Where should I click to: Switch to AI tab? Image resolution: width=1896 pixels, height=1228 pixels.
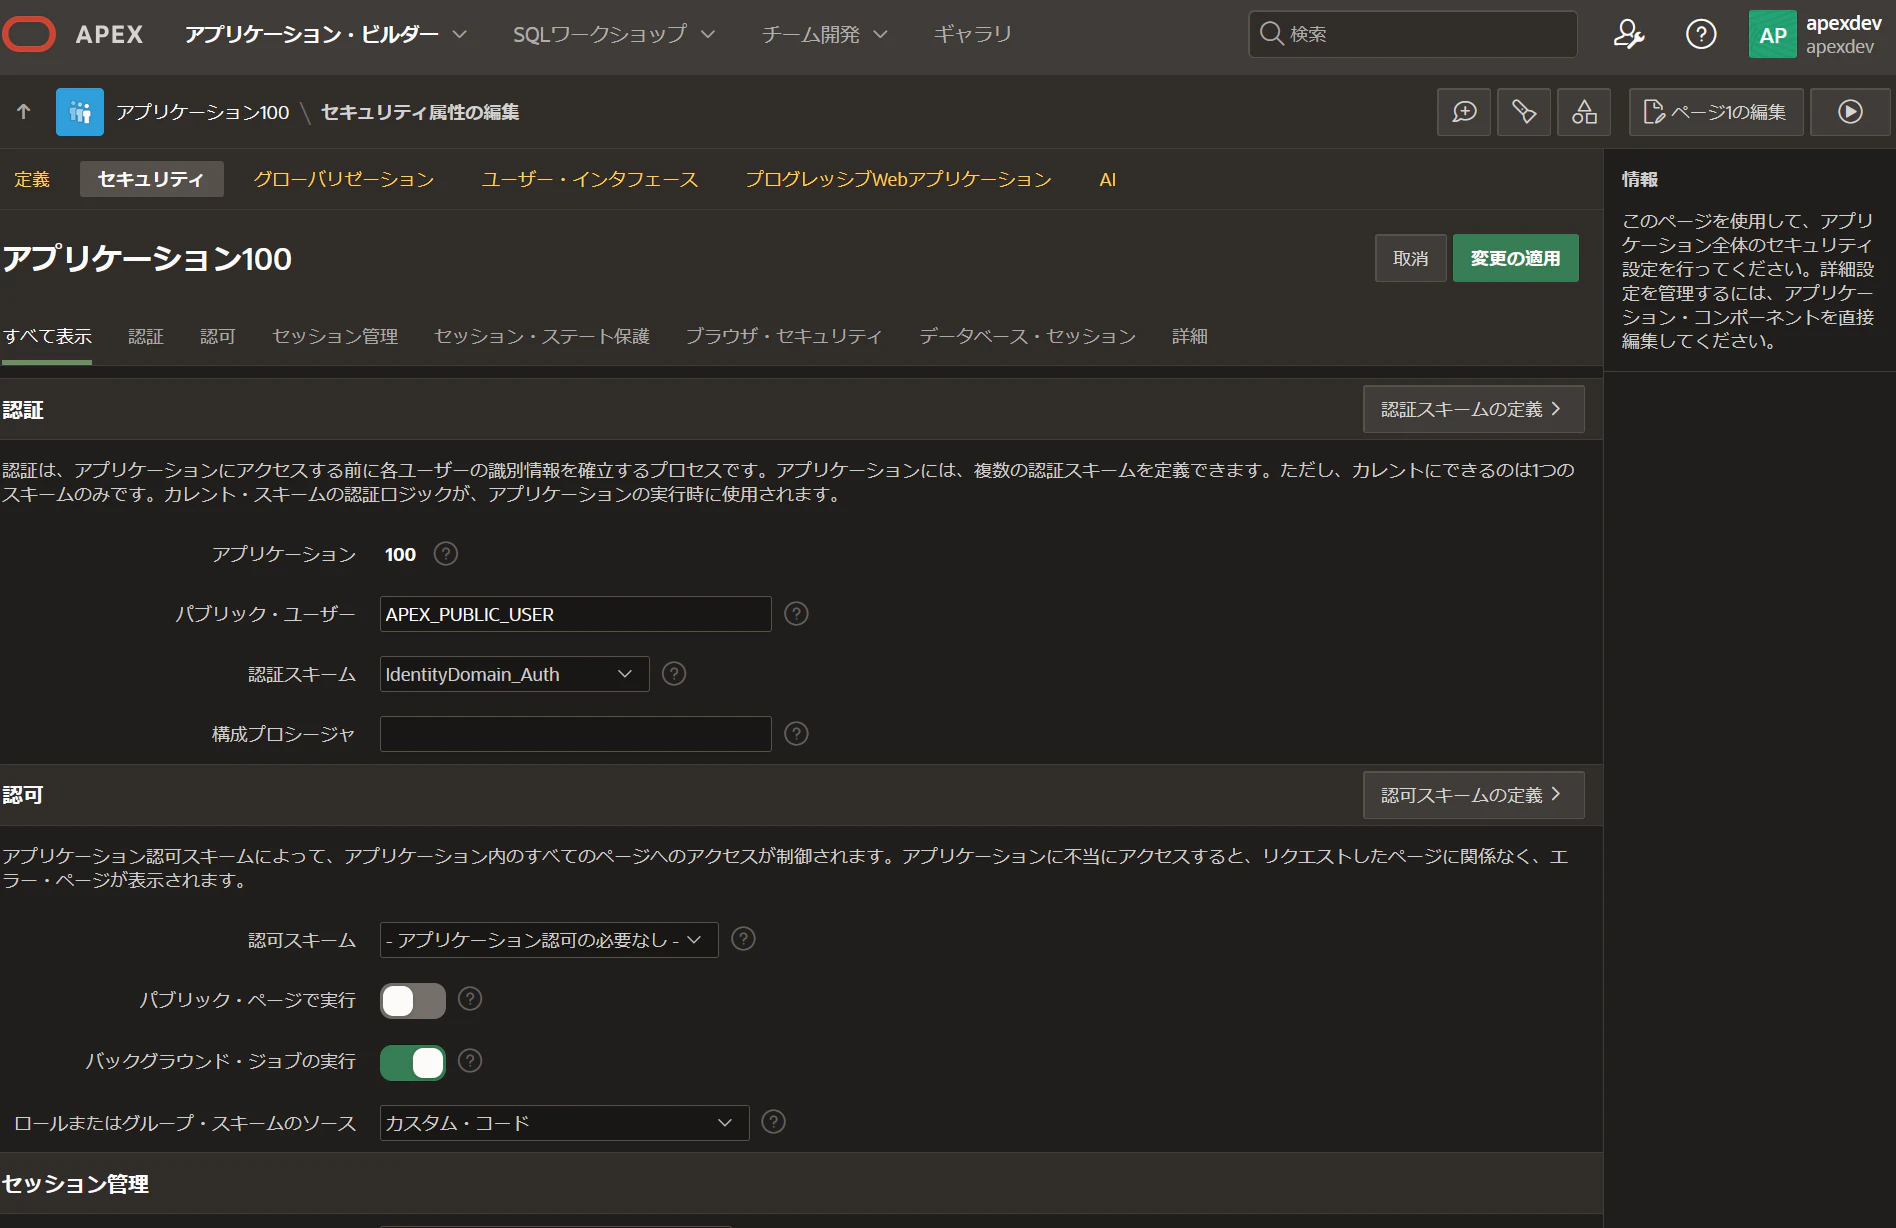coord(1107,179)
